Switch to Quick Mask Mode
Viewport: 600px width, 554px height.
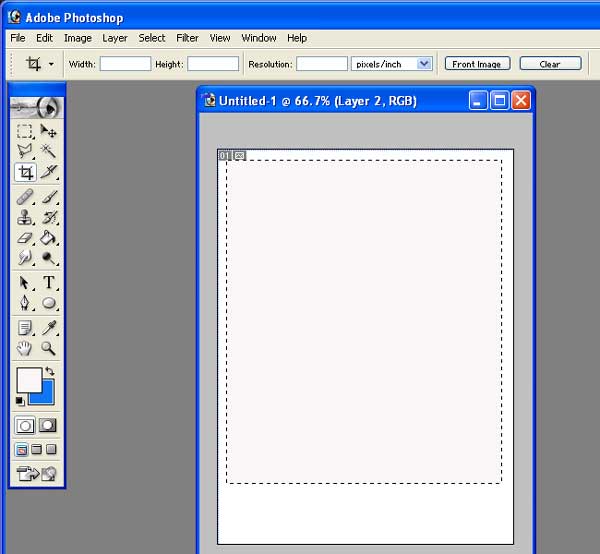pyautogui.click(x=48, y=425)
